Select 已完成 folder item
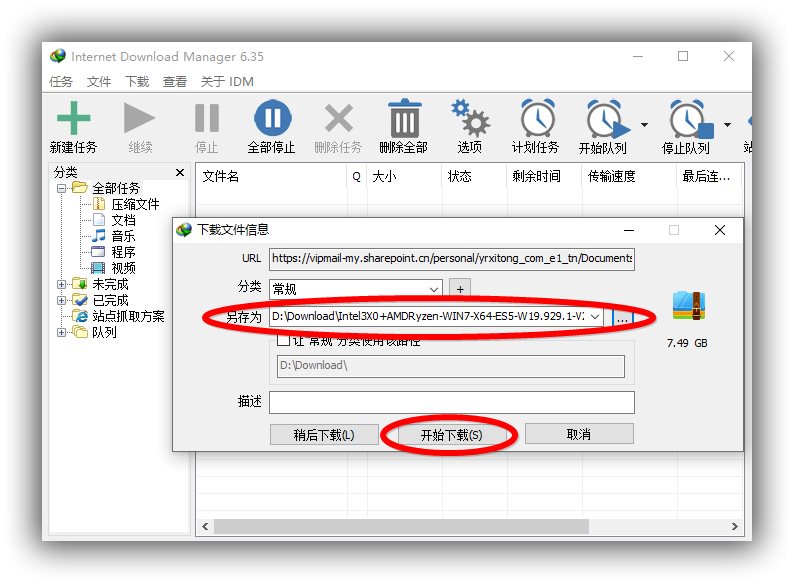794x583 pixels. 110,300
